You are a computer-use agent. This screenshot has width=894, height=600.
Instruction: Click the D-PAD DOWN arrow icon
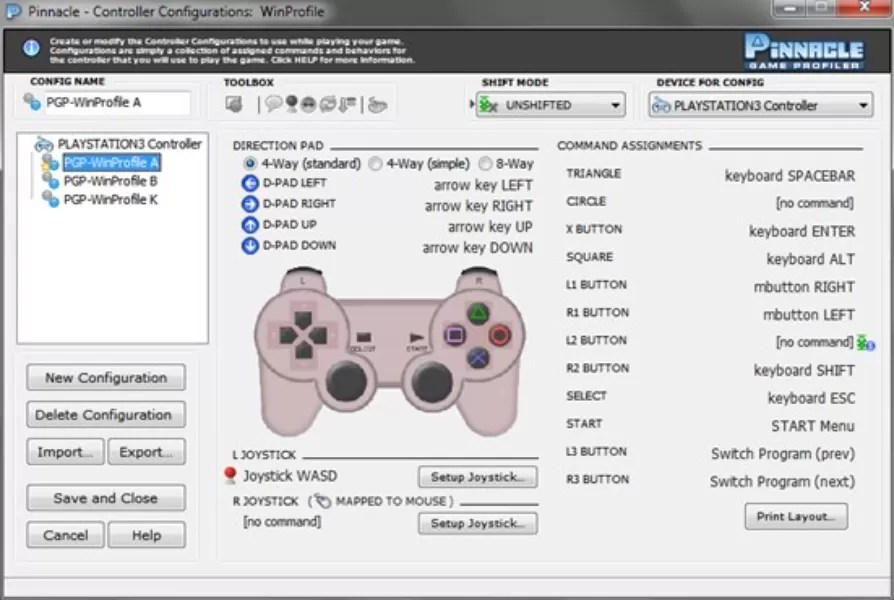[x=250, y=246]
